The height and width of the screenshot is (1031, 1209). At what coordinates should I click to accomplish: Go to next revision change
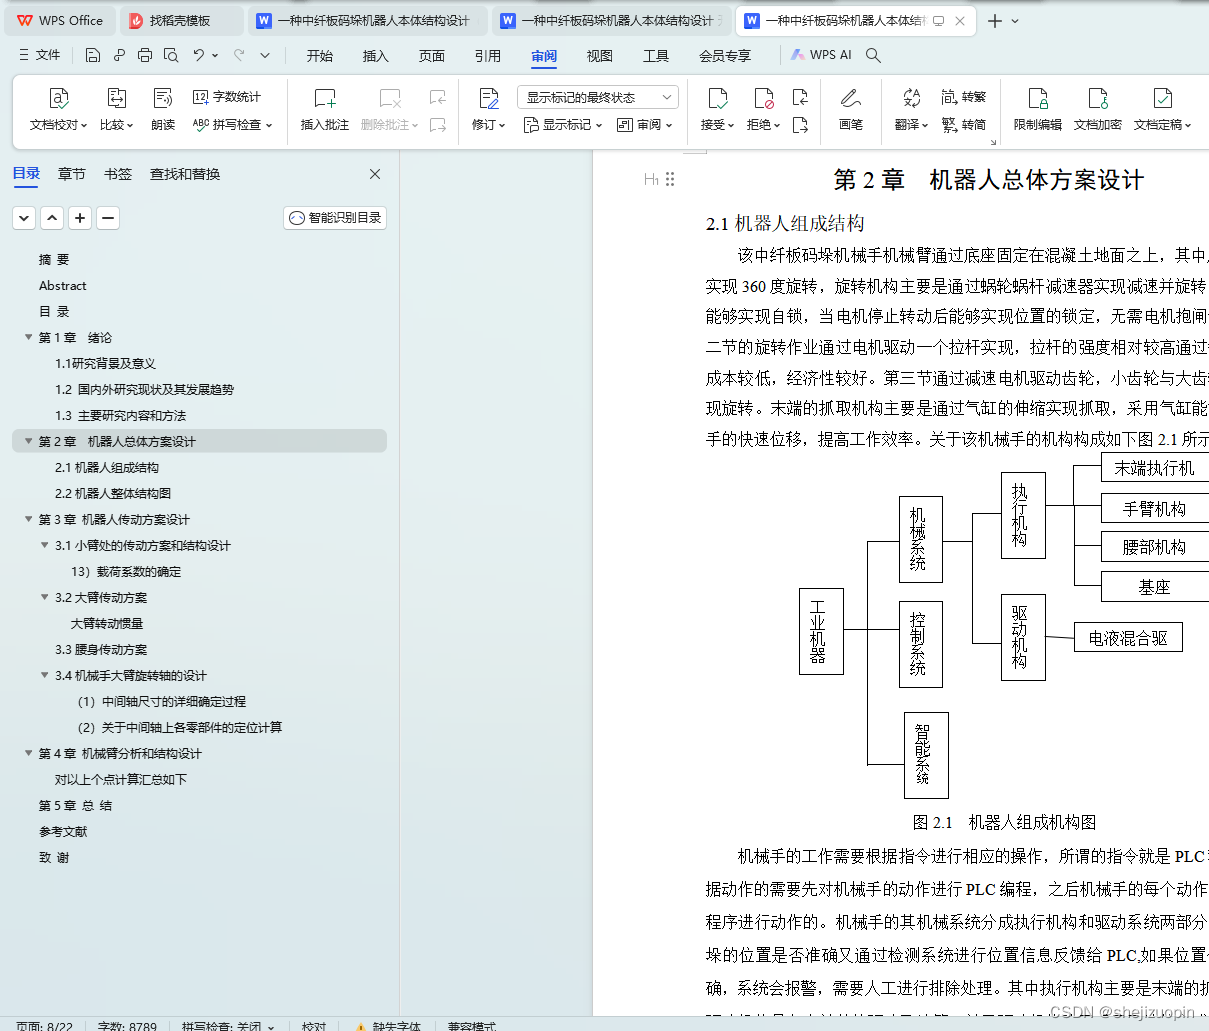[800, 125]
